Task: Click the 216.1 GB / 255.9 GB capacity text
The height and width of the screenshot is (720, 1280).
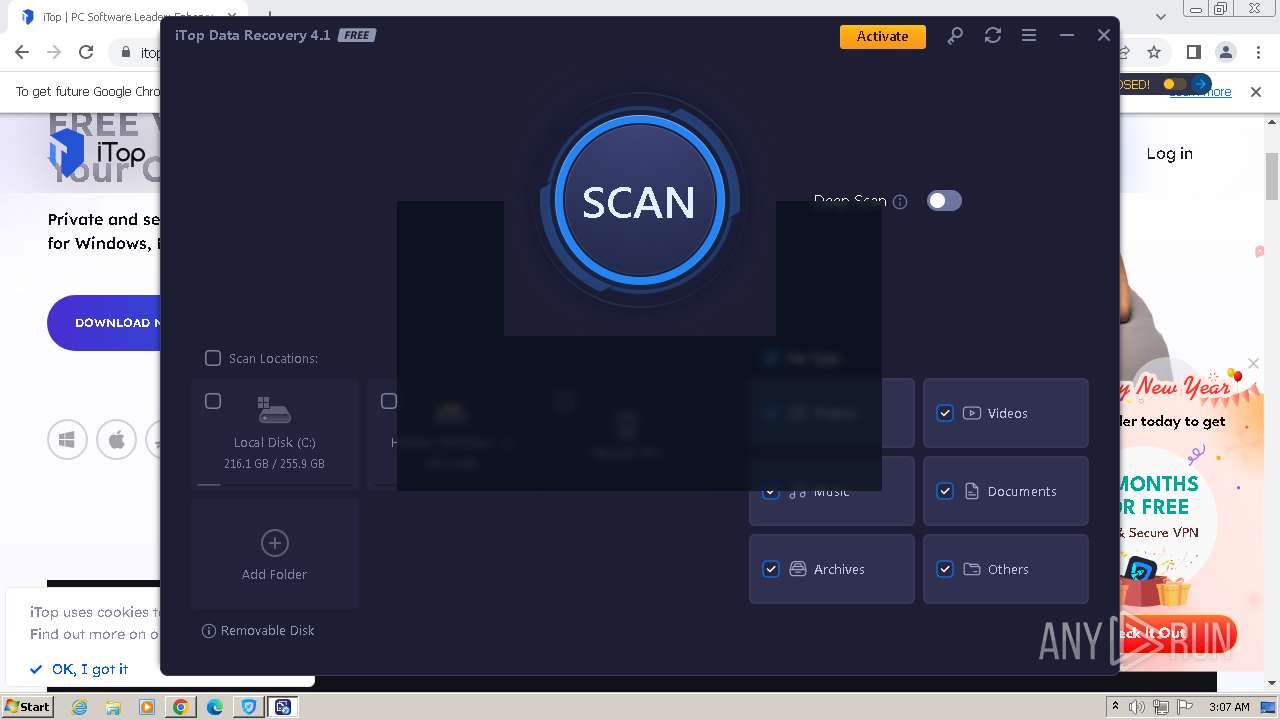Action: (274, 464)
